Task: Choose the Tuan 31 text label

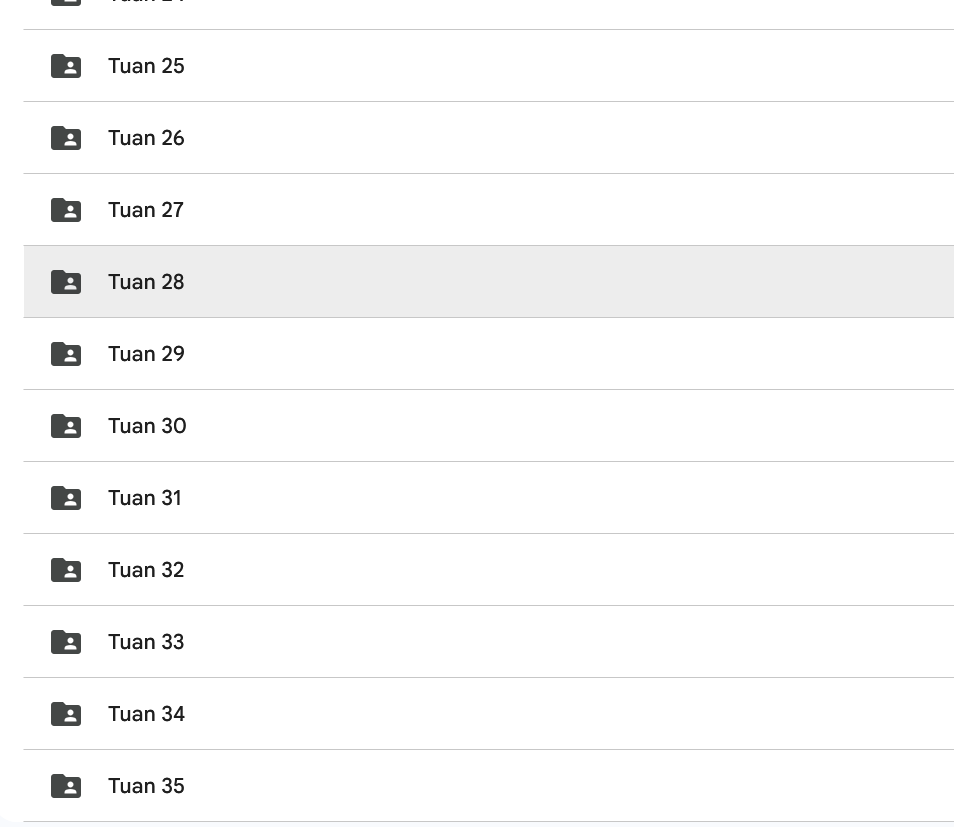Action: click(x=145, y=498)
